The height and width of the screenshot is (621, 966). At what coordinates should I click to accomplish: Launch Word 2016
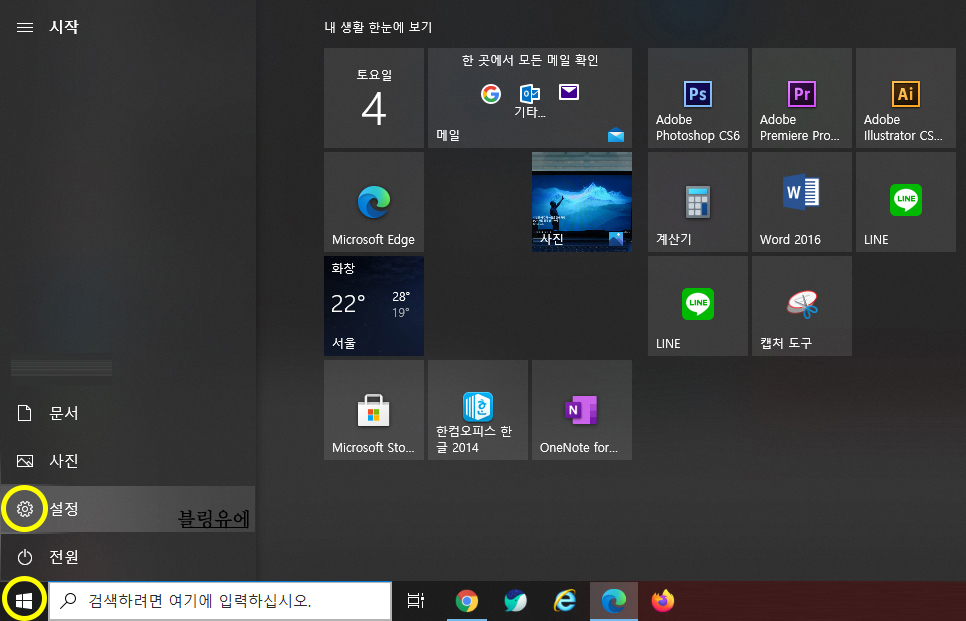pos(801,202)
